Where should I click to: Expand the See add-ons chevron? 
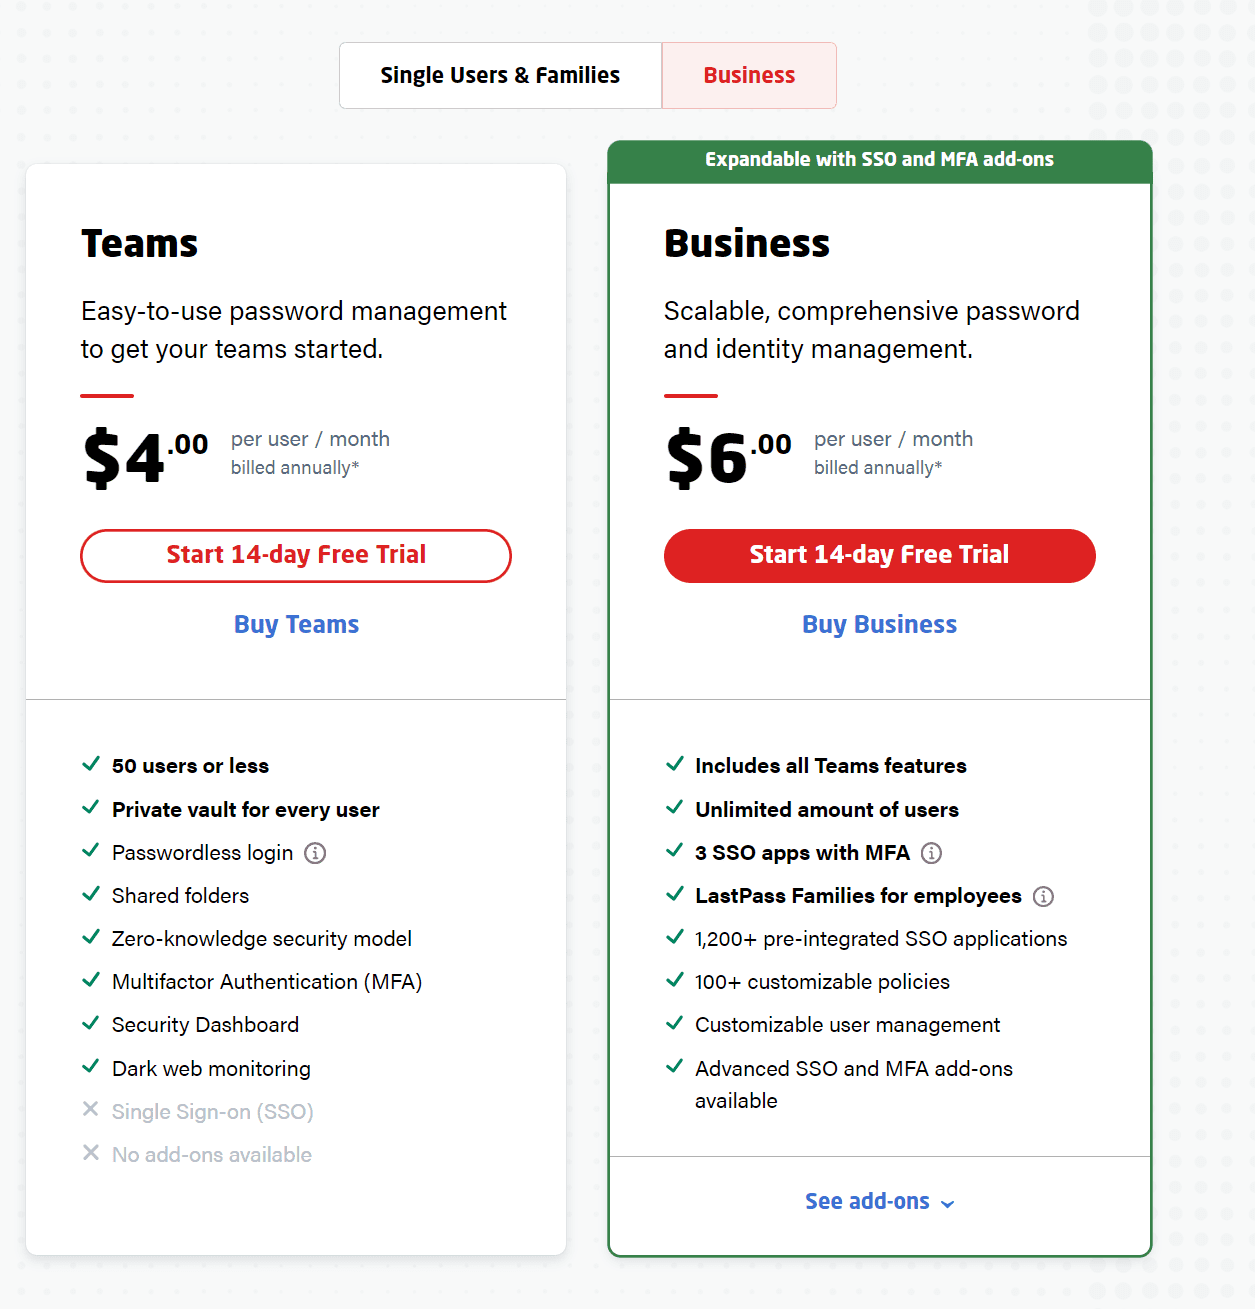coord(948,1204)
